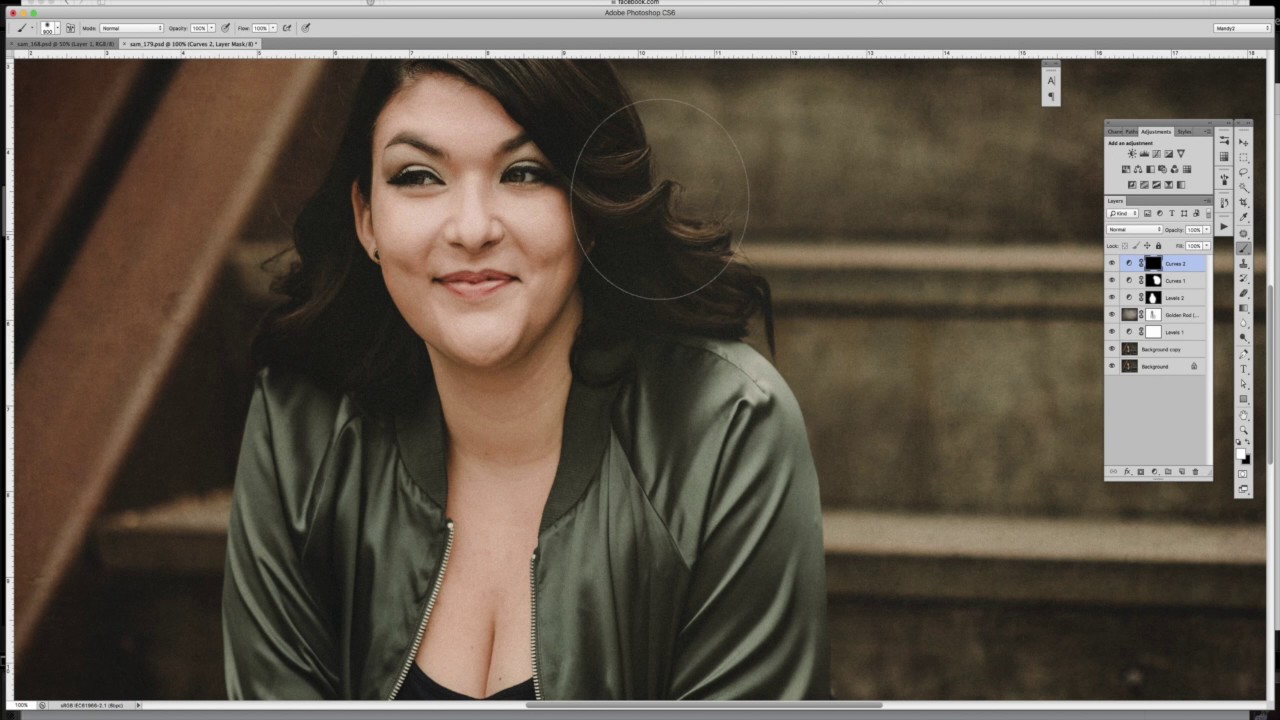Add a layer mask

tap(1141, 472)
